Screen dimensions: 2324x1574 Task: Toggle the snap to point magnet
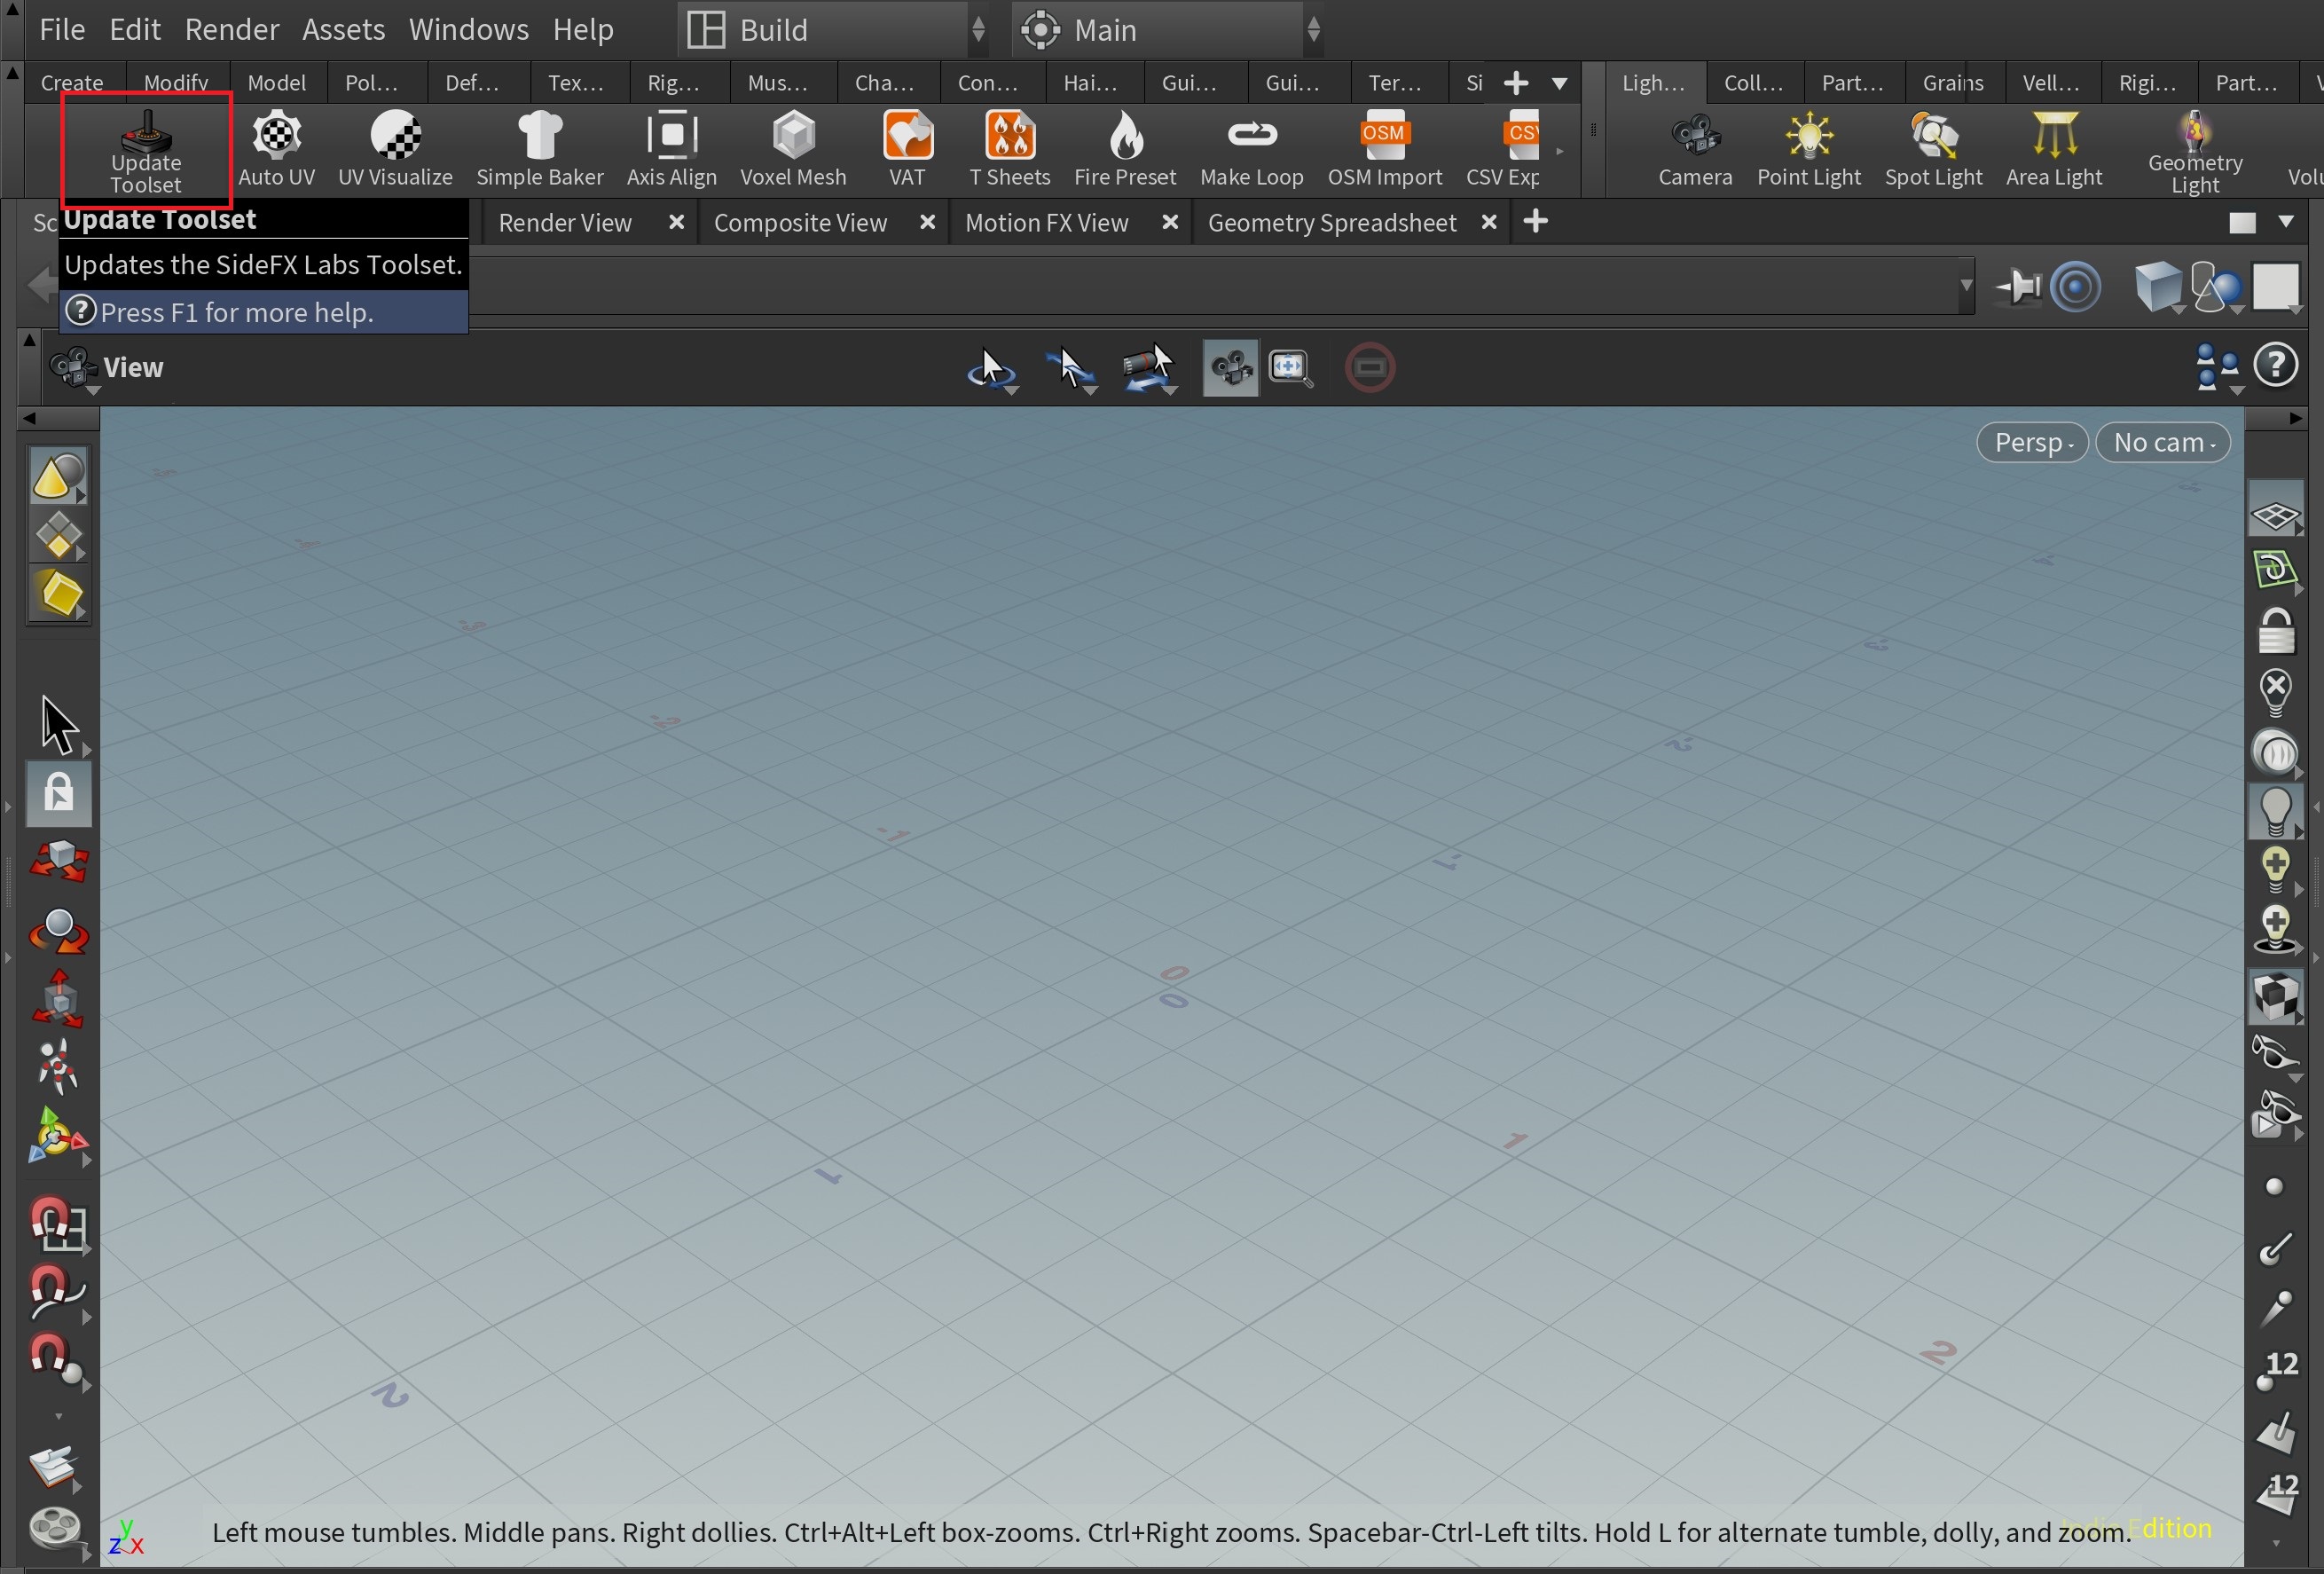pos(58,1361)
